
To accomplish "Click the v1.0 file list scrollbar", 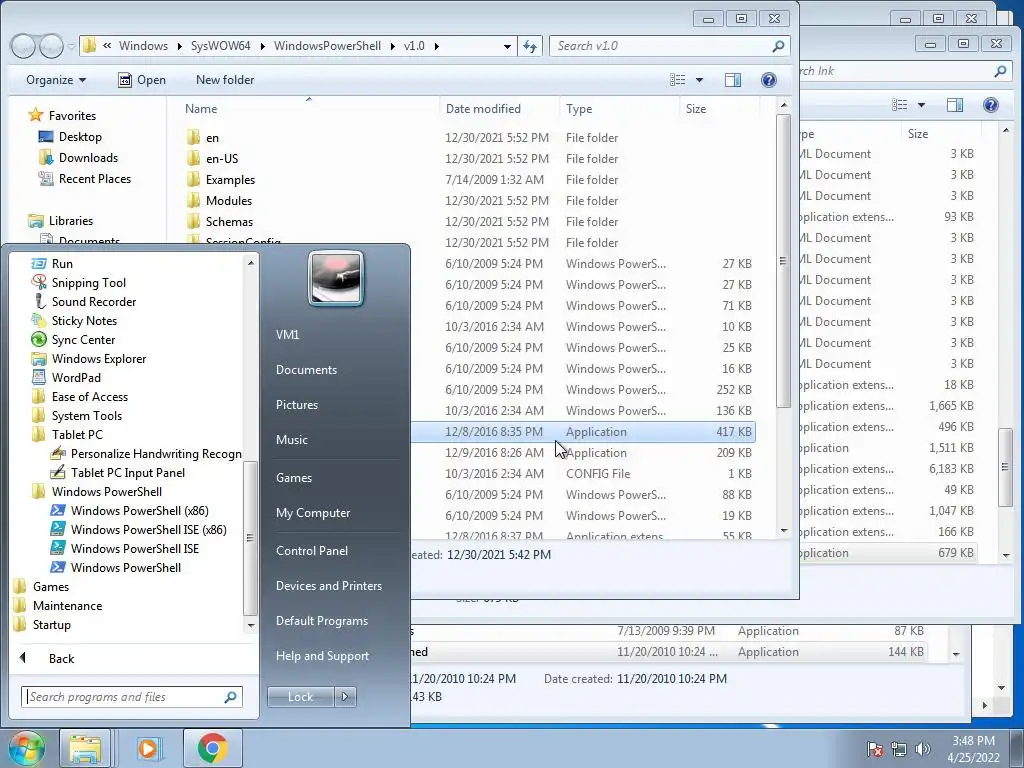I will [x=784, y=261].
